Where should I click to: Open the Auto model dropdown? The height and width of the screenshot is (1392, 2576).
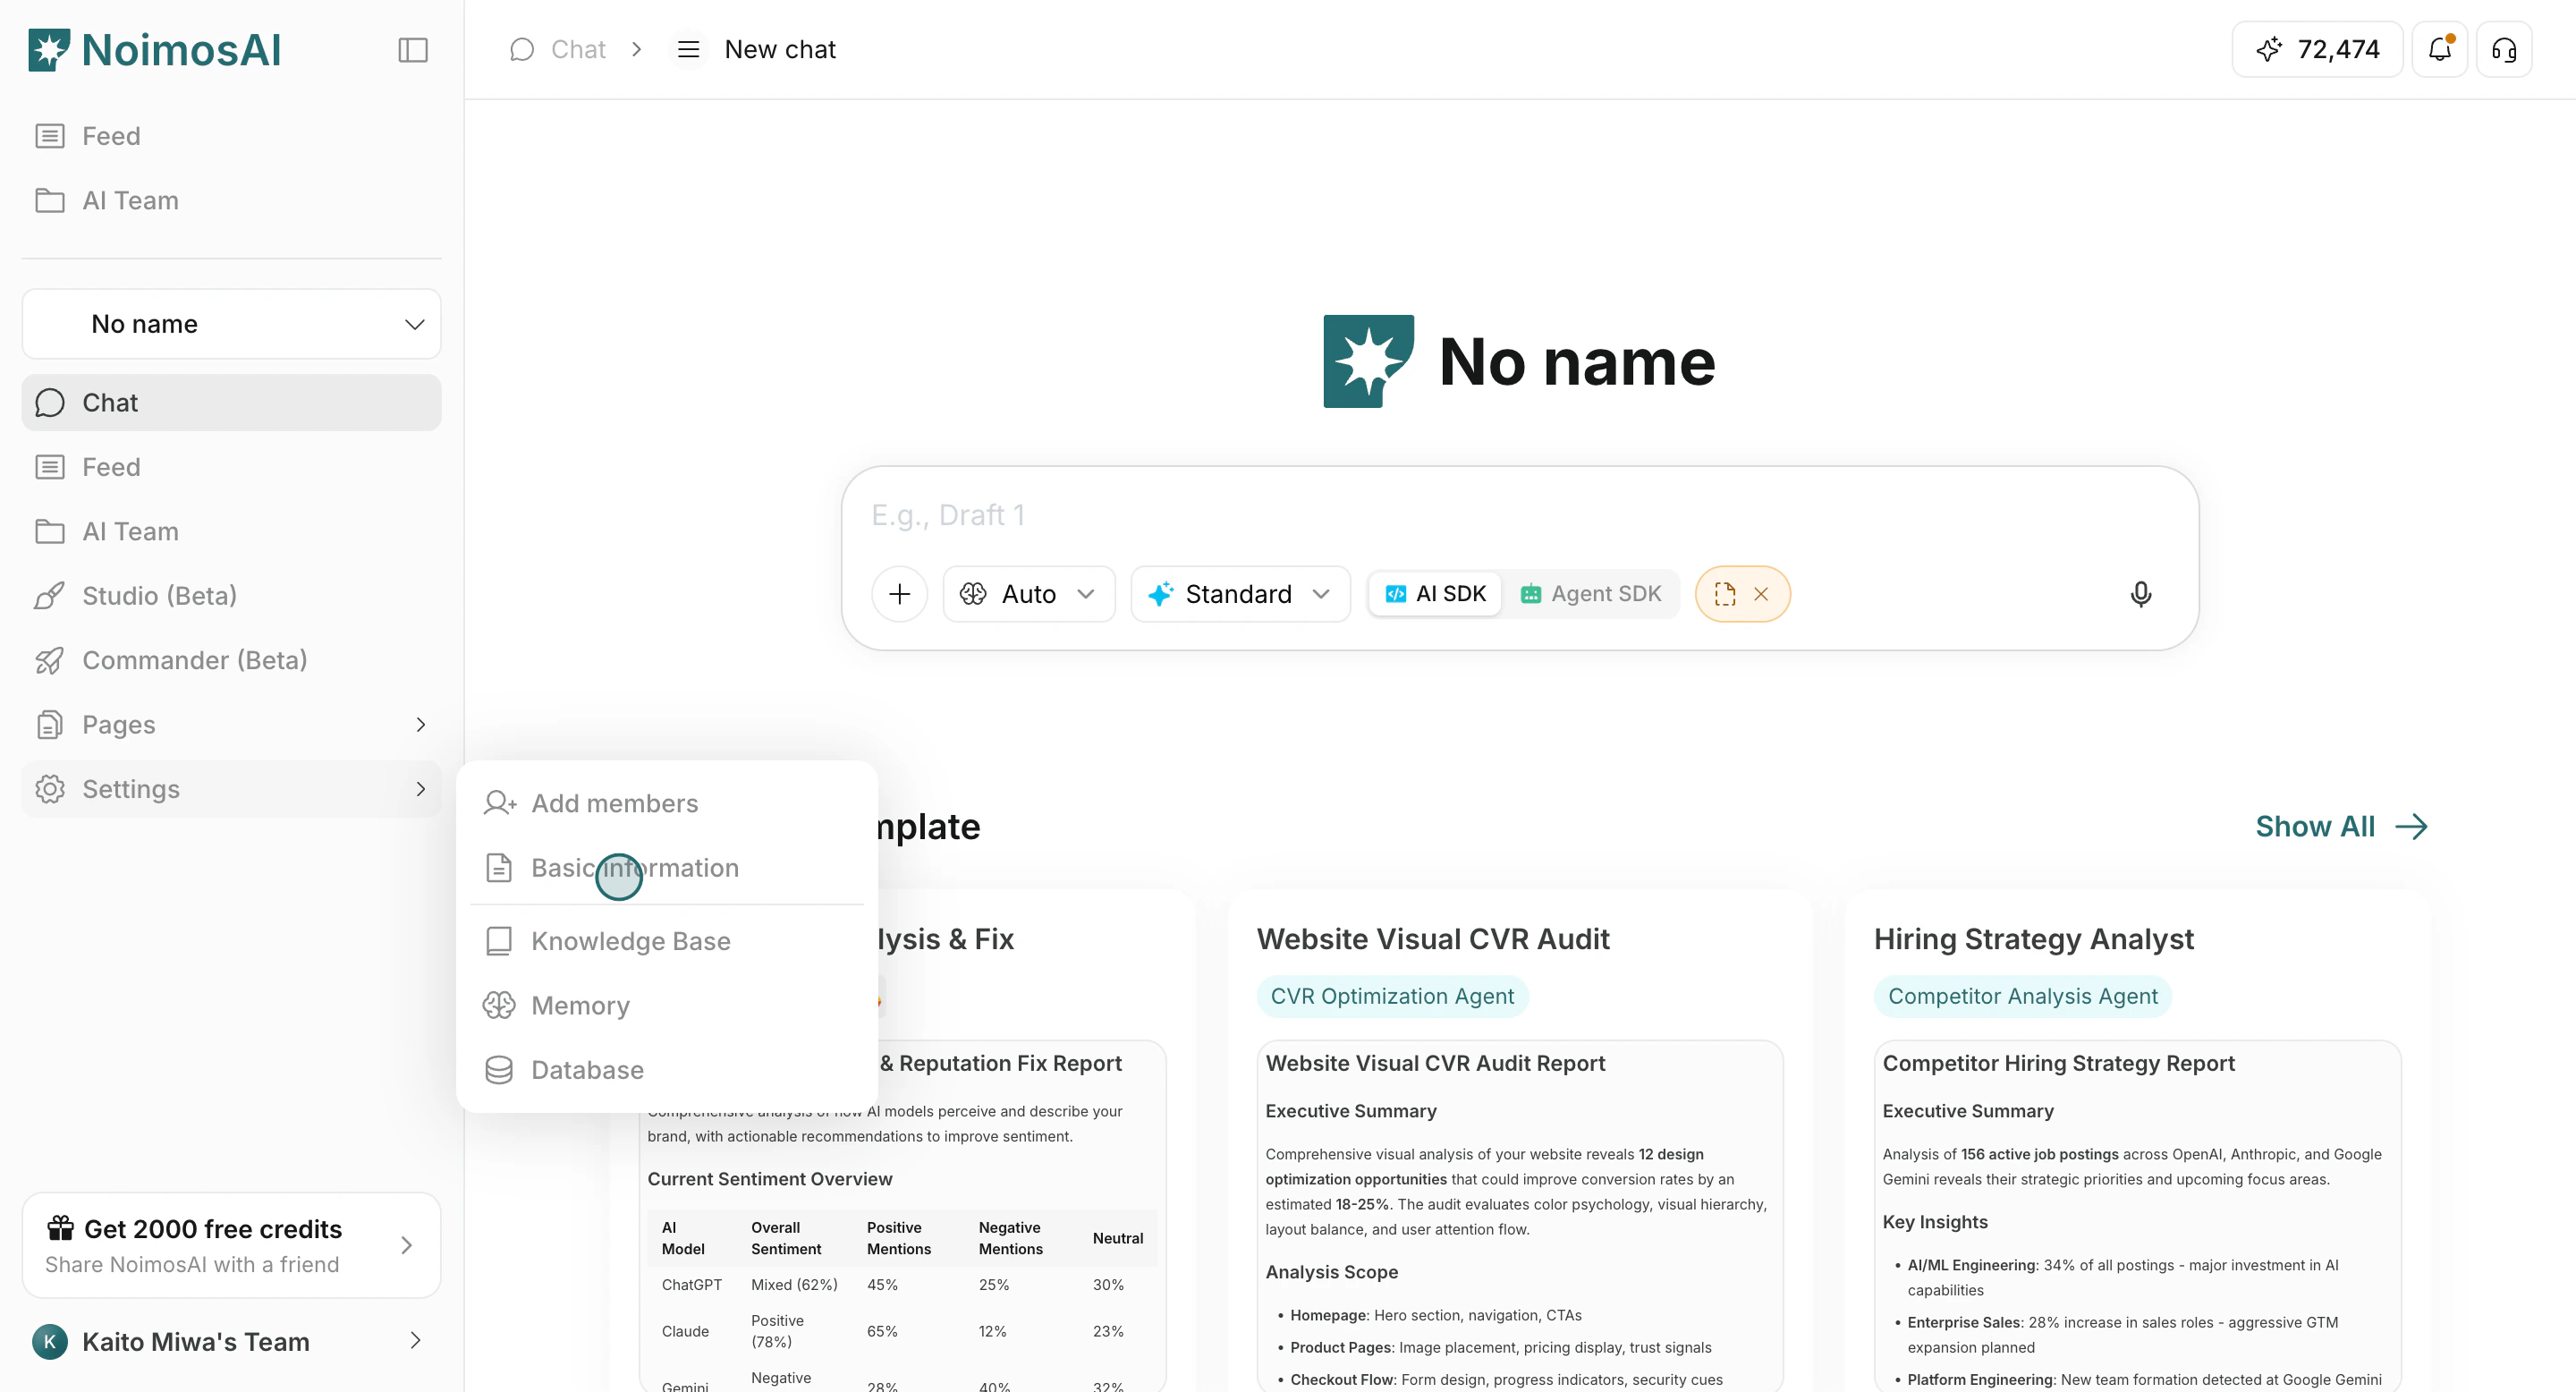pyautogui.click(x=1028, y=594)
